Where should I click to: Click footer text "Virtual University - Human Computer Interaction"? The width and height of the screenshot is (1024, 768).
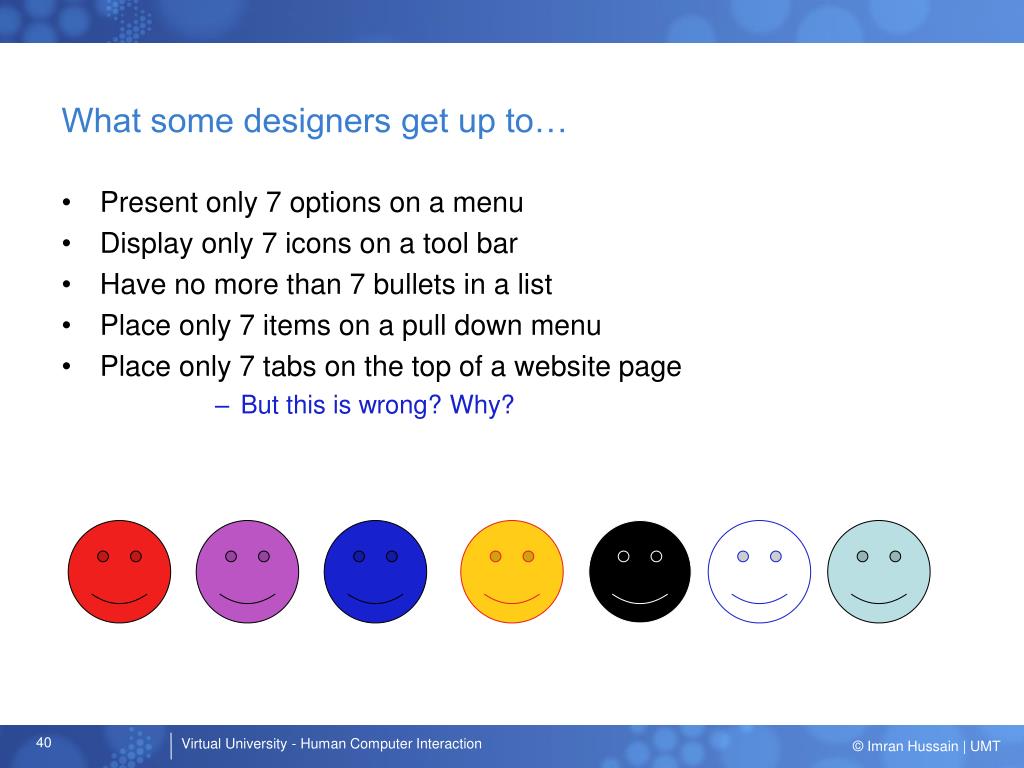click(332, 744)
